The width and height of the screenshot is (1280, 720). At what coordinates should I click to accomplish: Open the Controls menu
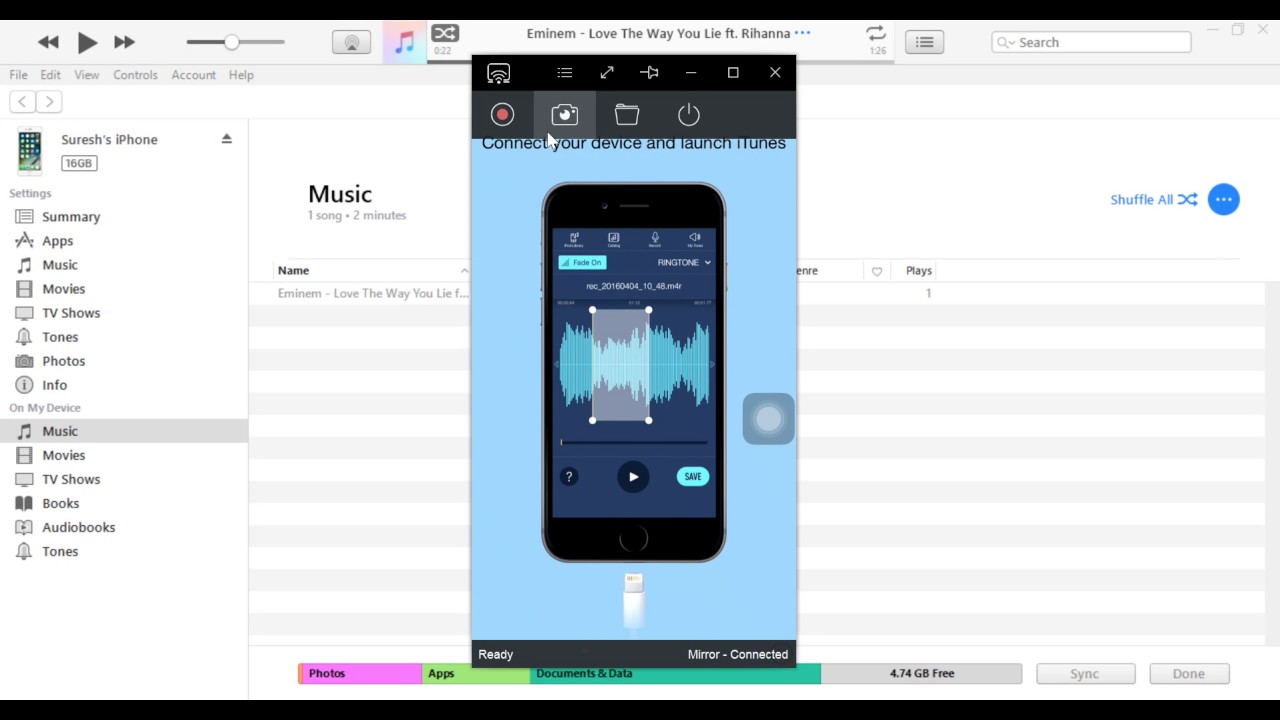point(135,75)
